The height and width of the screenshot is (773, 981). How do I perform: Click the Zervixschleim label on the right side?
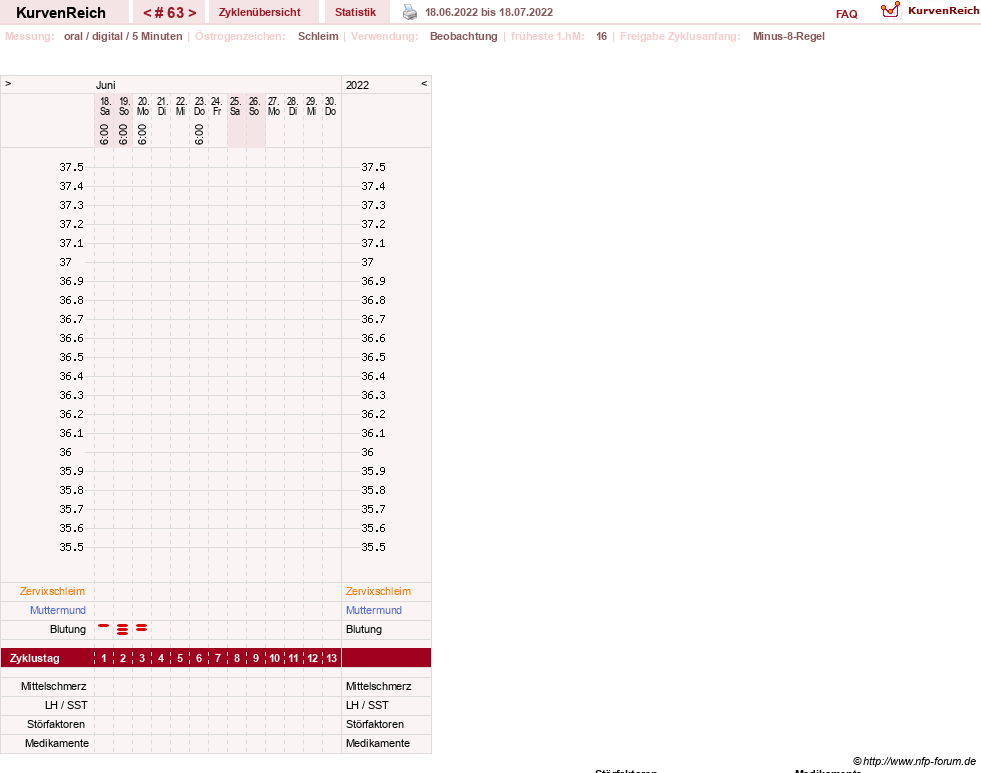tap(379, 591)
